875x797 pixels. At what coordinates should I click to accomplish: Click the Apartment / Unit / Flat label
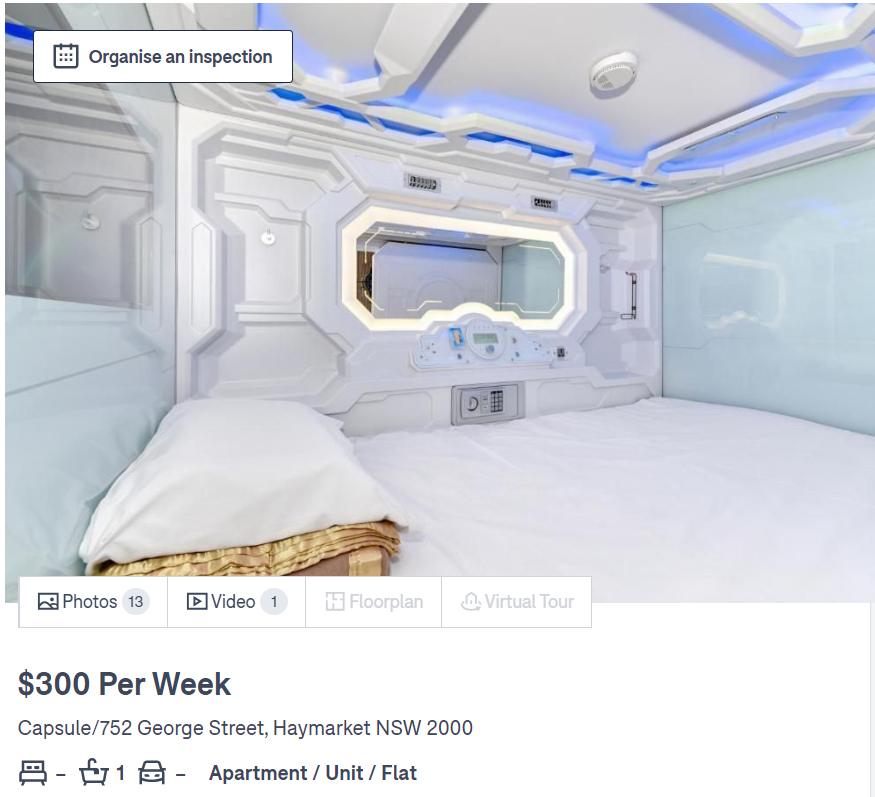coord(313,773)
